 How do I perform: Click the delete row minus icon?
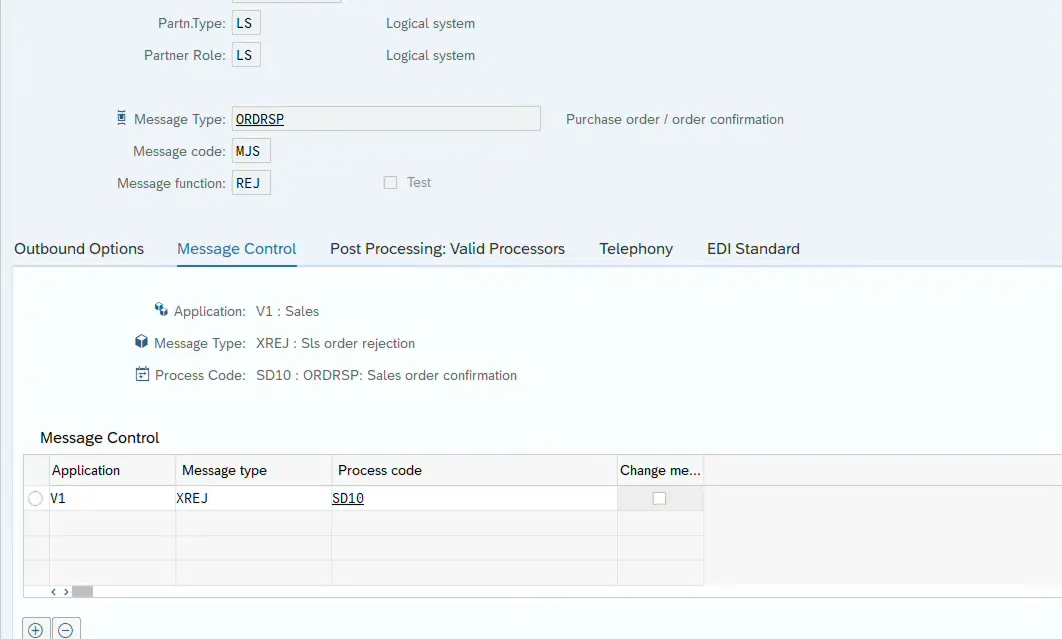[x=66, y=630]
